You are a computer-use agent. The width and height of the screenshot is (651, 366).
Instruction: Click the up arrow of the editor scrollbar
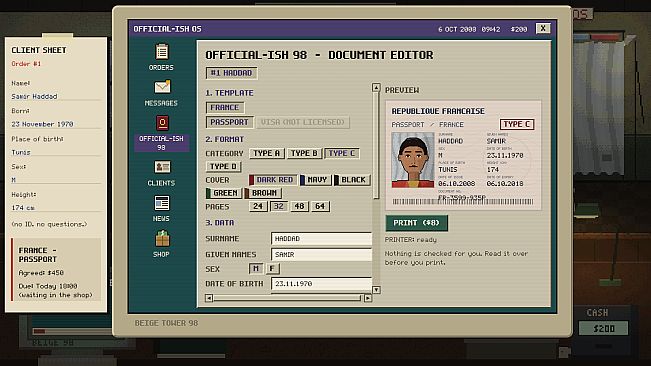[x=376, y=87]
